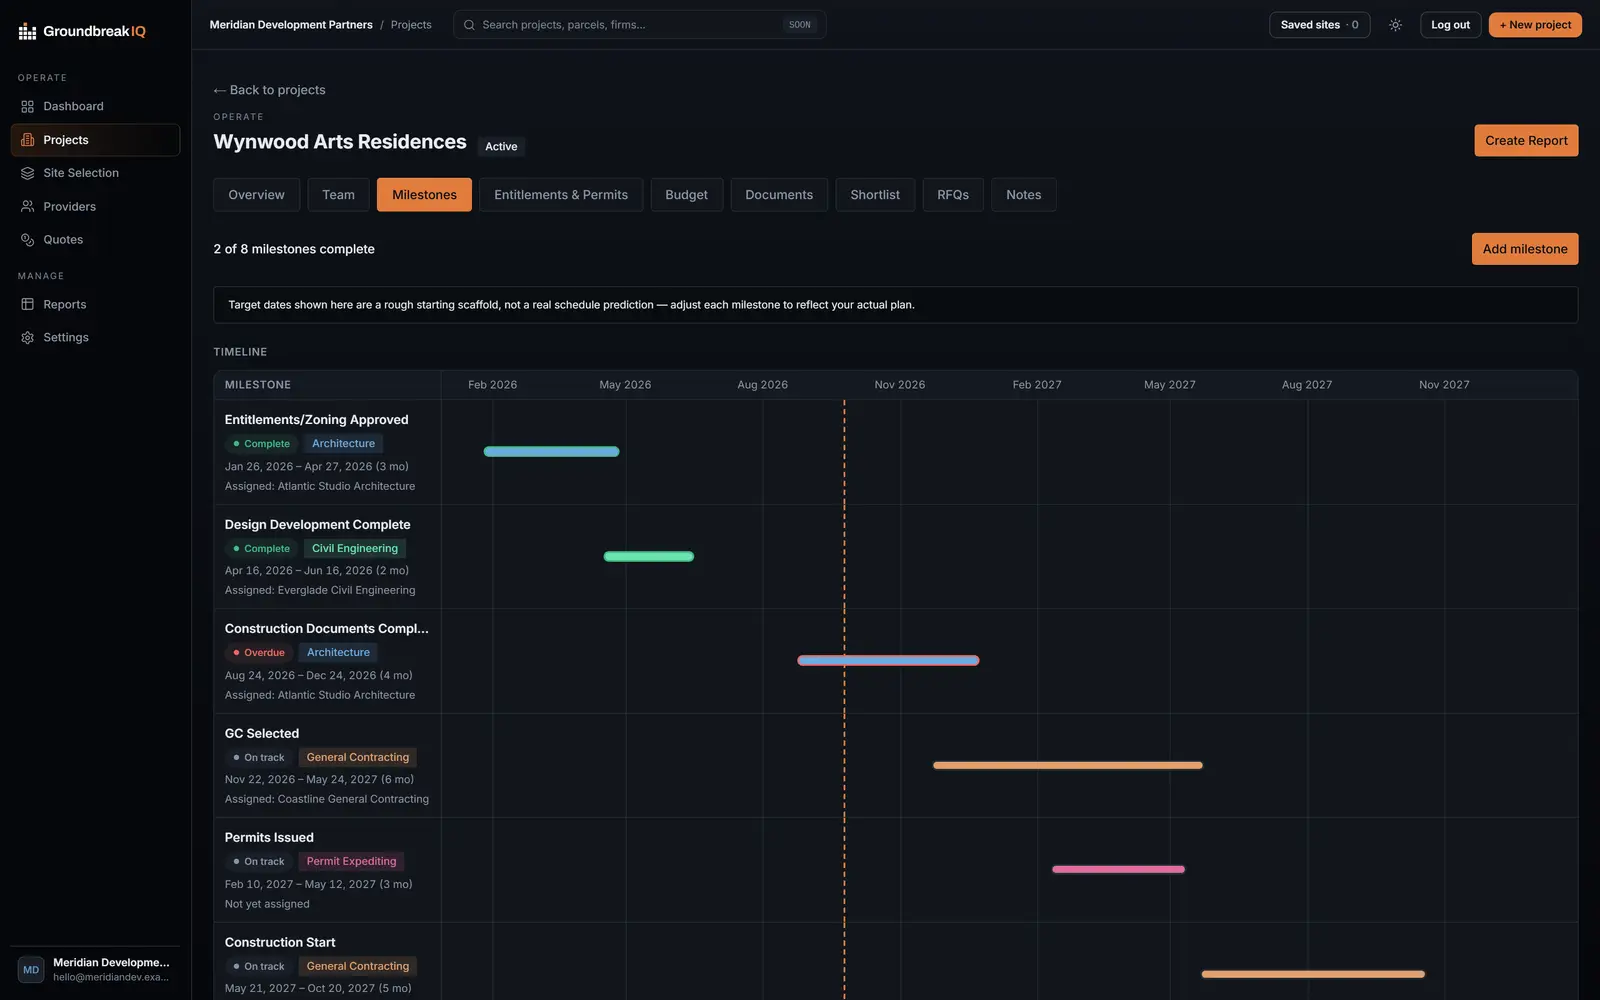This screenshot has width=1600, height=1000.
Task: Open the Shortlist tab
Action: 875,195
